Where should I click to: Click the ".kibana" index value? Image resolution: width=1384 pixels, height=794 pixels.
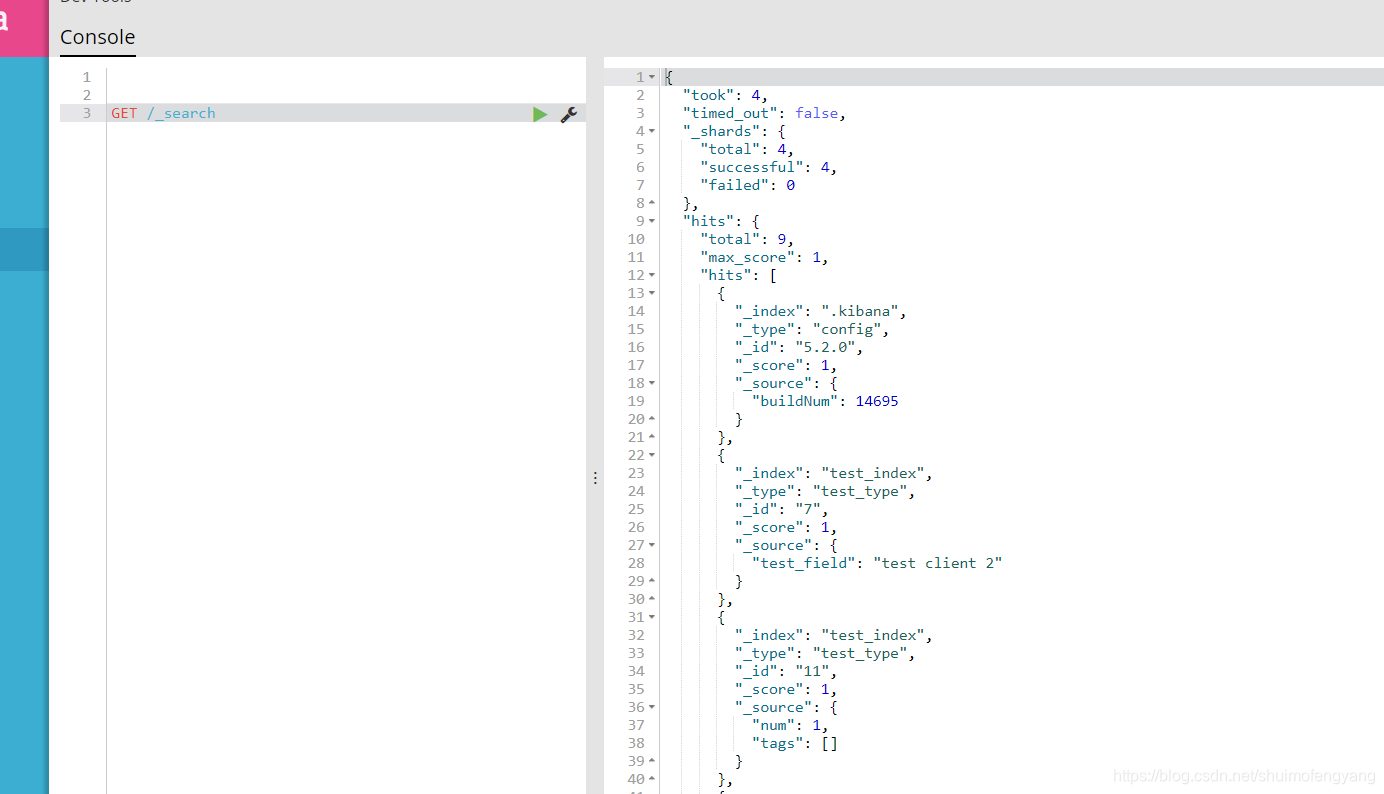(861, 311)
